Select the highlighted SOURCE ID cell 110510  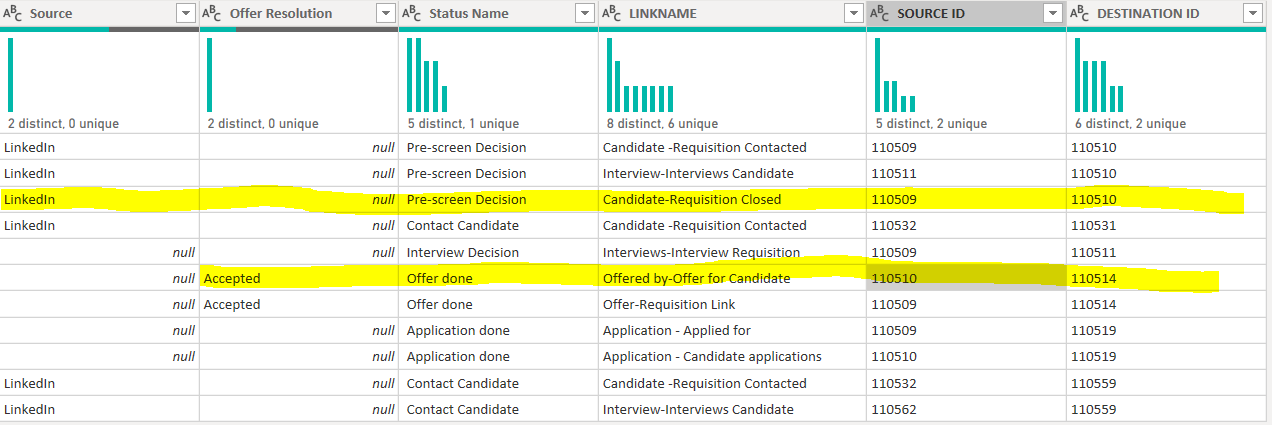click(966, 278)
